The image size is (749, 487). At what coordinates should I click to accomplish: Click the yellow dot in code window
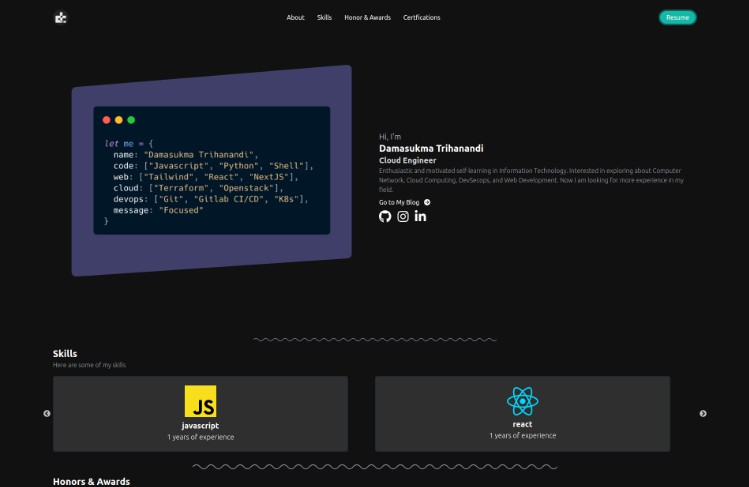119,120
